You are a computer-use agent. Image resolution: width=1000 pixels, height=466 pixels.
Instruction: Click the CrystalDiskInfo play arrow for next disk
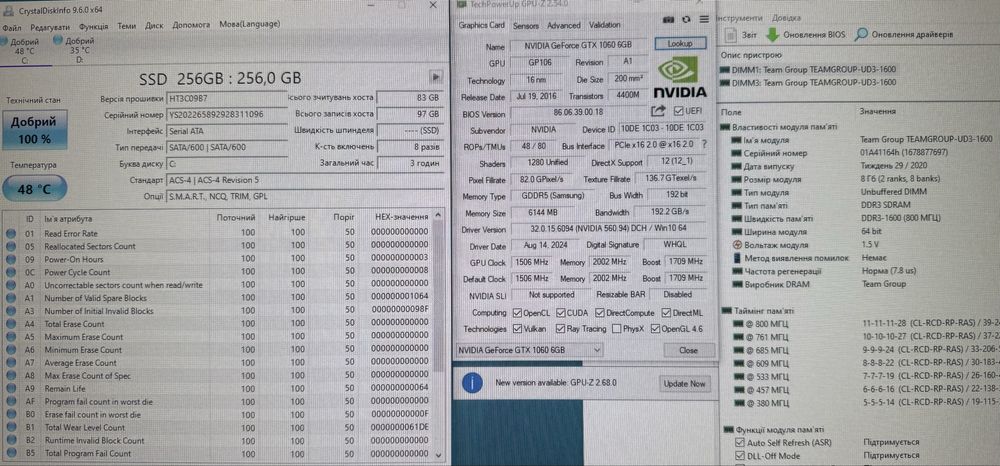pyautogui.click(x=436, y=76)
